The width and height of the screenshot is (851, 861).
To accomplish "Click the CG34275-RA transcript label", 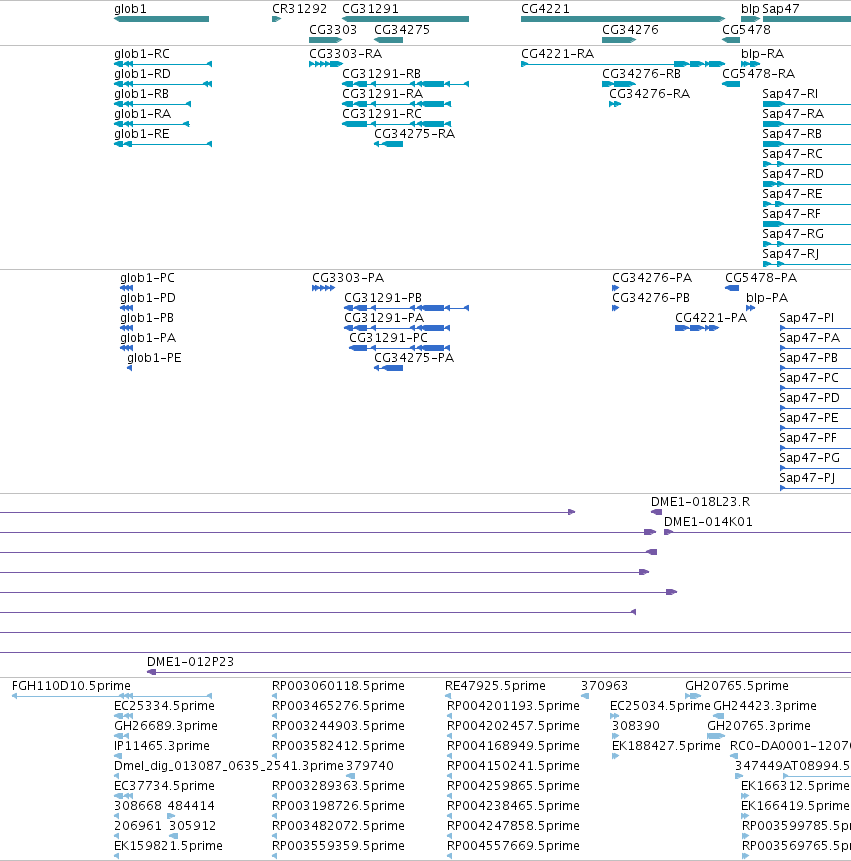I will coord(415,134).
